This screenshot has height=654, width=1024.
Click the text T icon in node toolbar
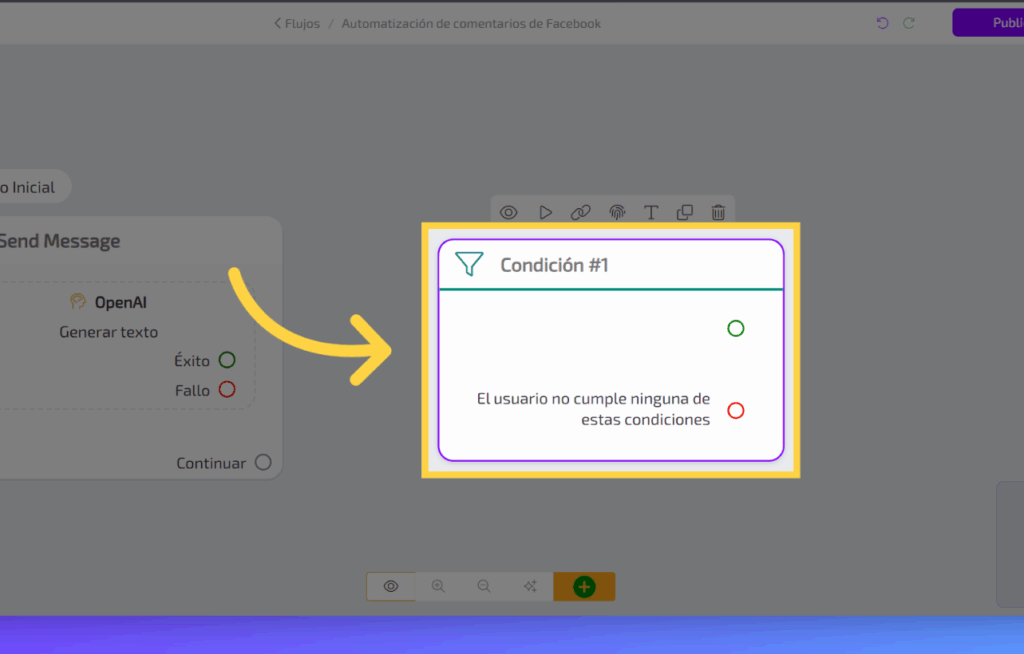point(651,212)
